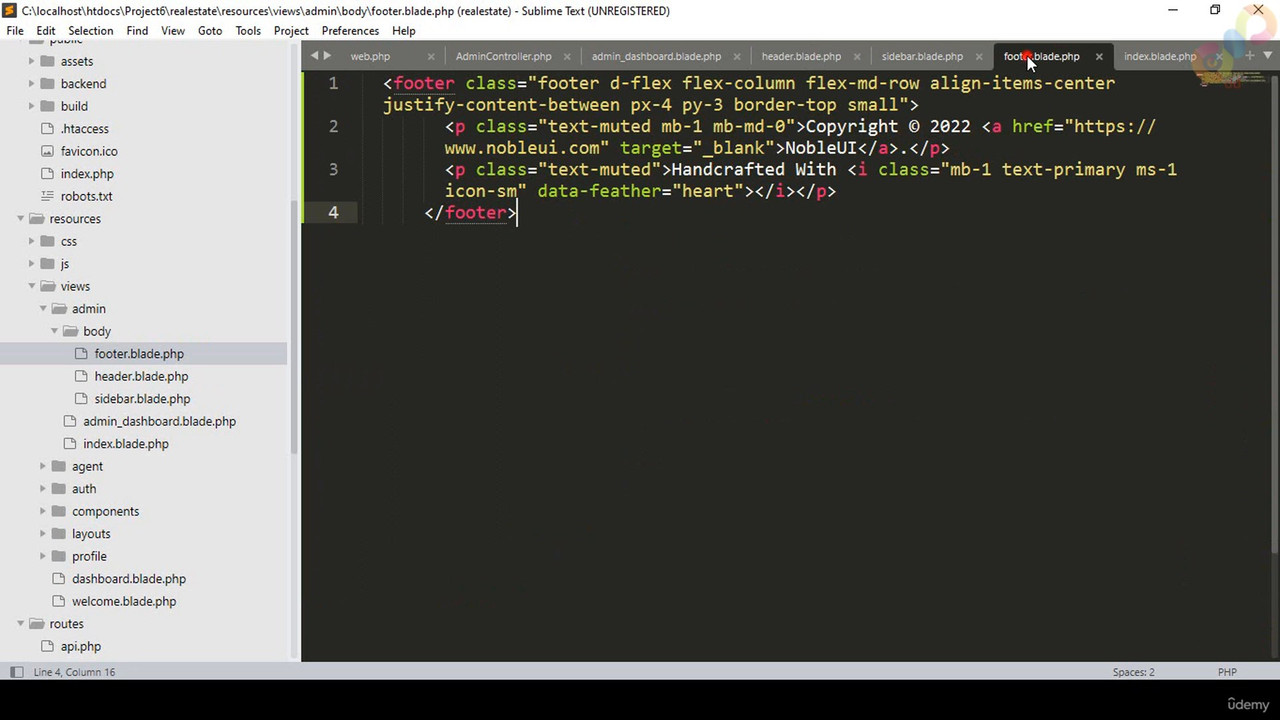1280x720 pixels.
Task: Open sidebar.blade.php in the sidebar tree
Action: click(x=142, y=399)
